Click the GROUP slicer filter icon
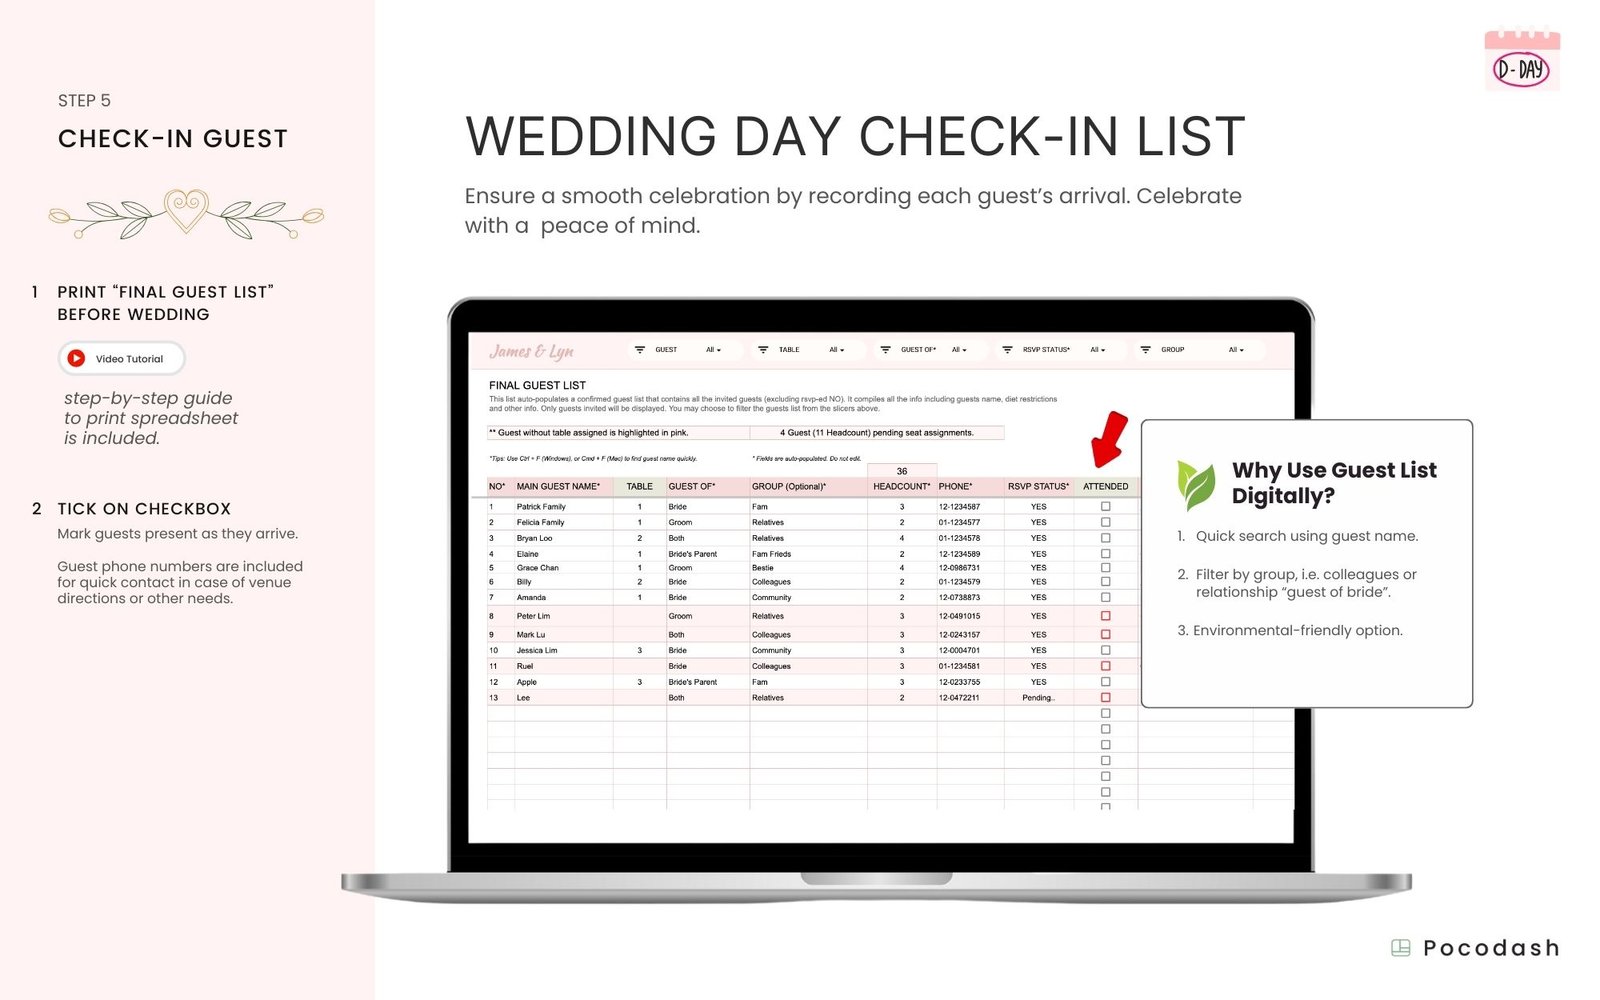This screenshot has width=1600, height=1000. pyautogui.click(x=1145, y=350)
